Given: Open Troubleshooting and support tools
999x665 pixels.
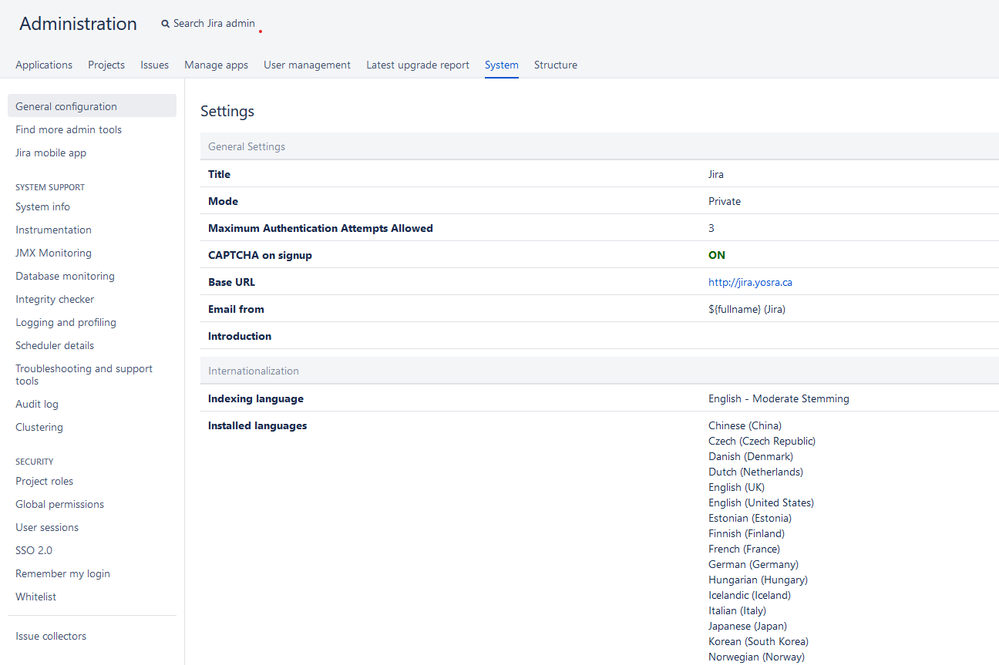Looking at the screenshot, I should 83,375.
